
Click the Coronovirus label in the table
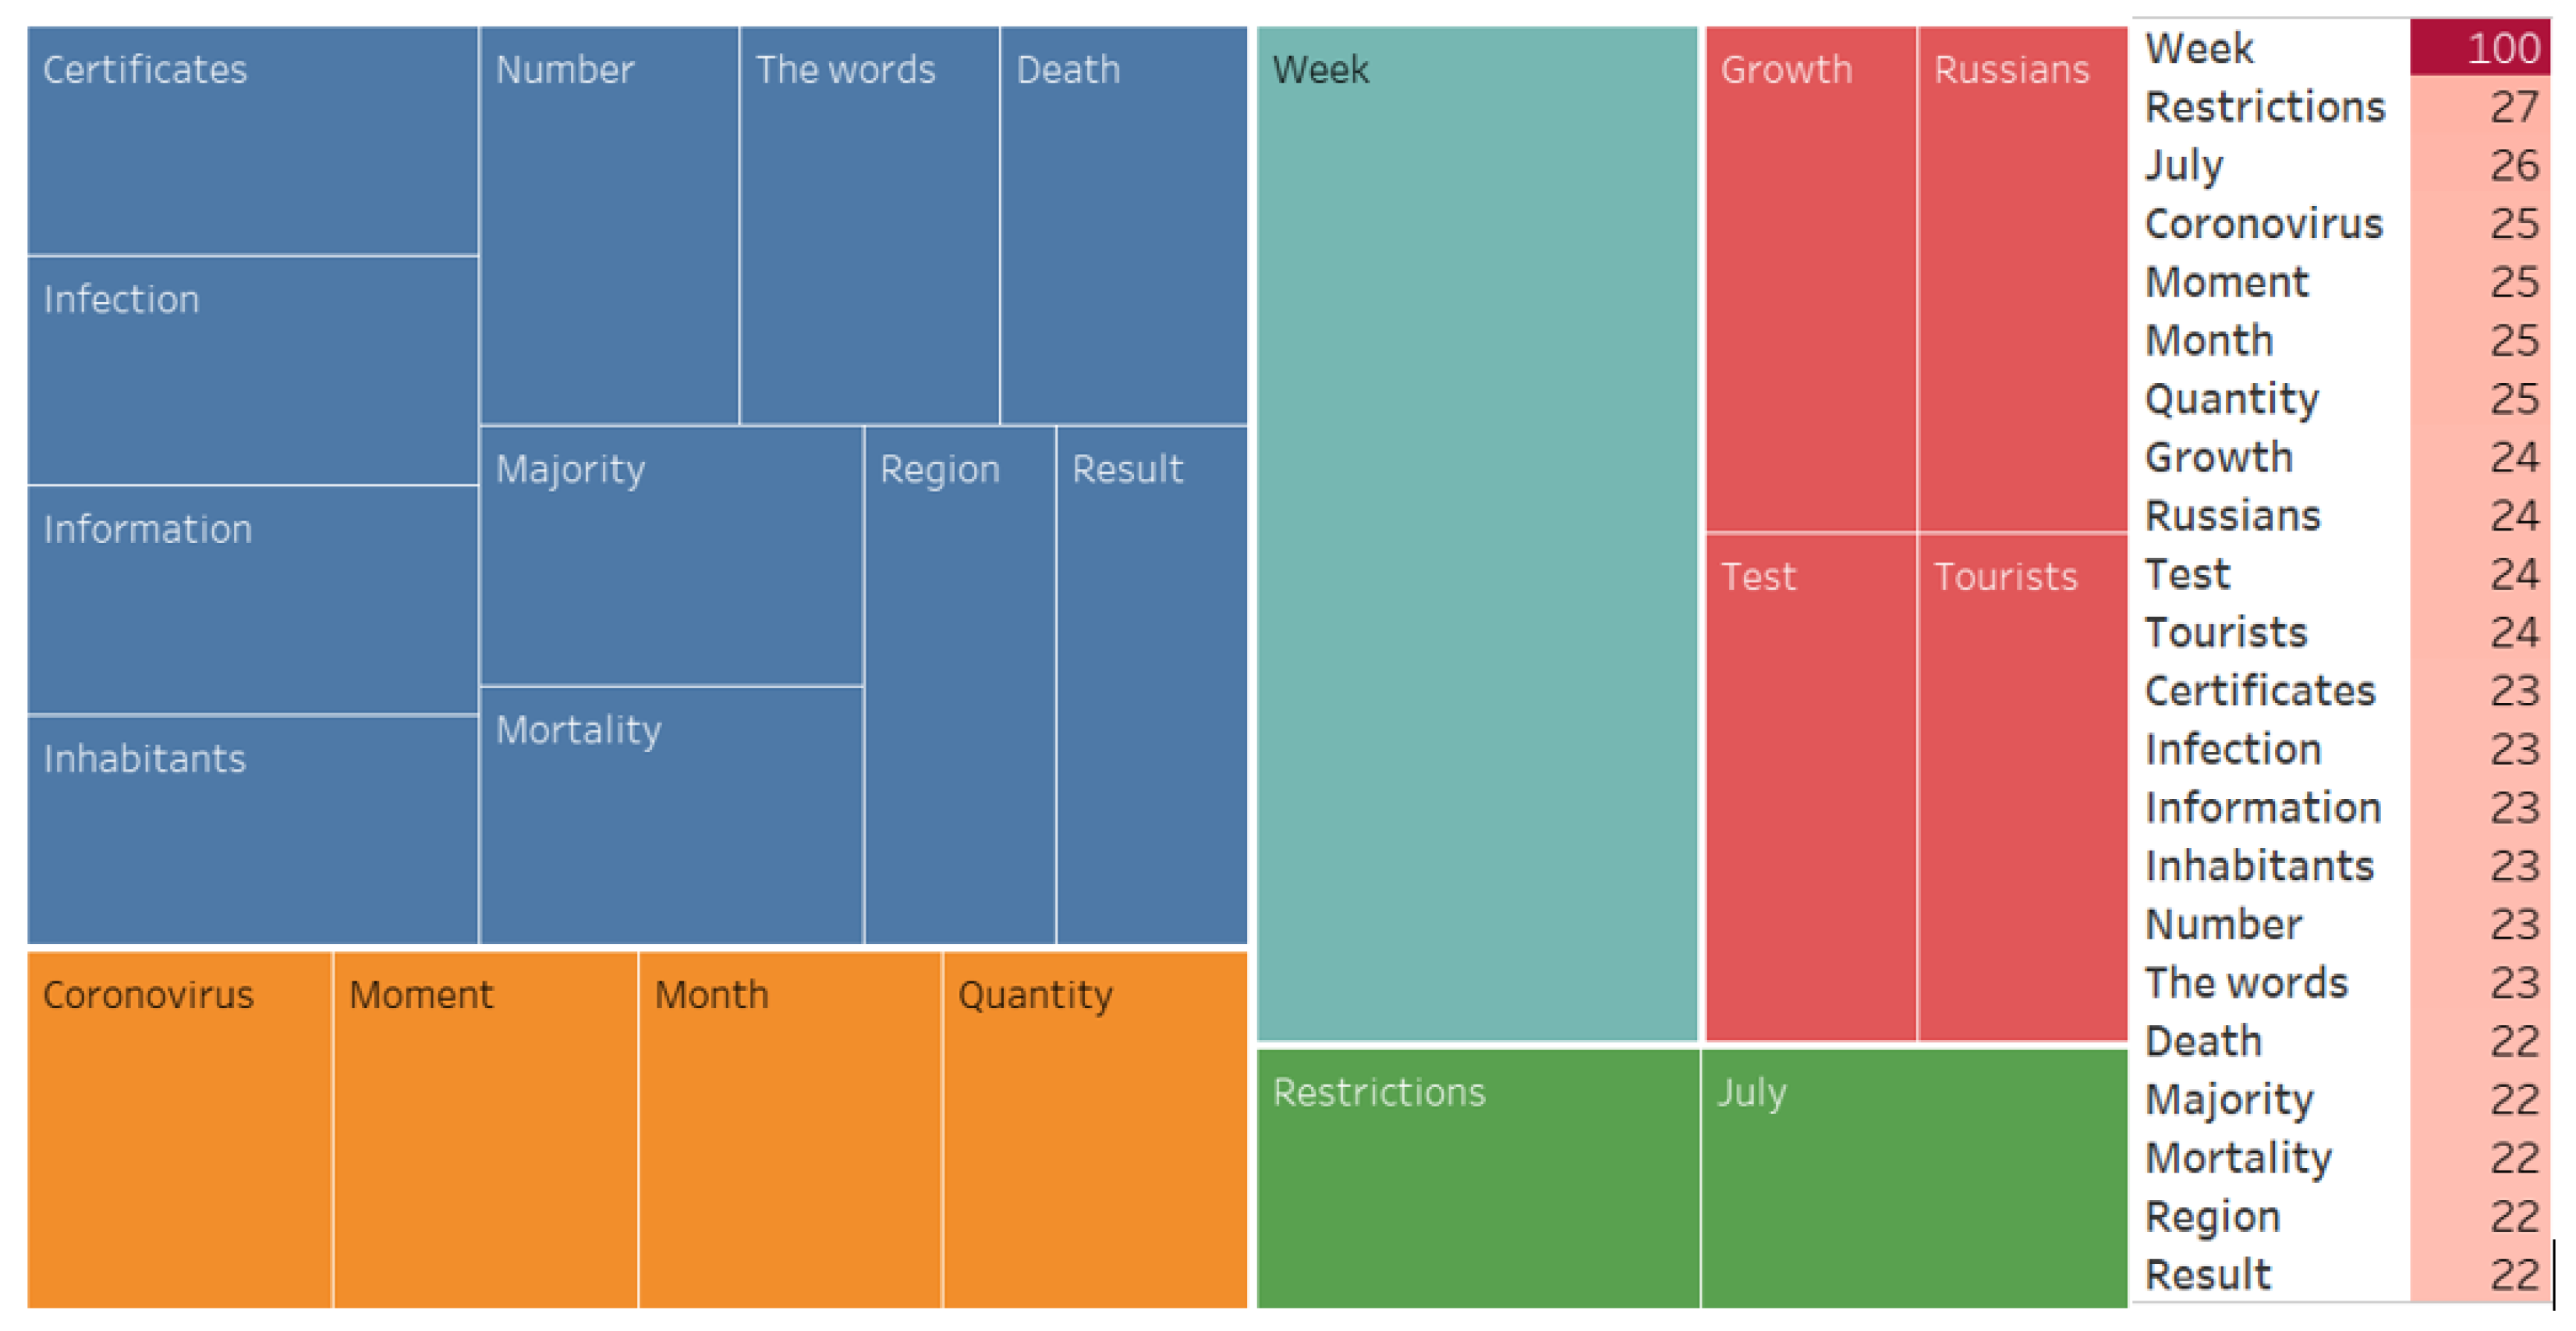point(2264,223)
